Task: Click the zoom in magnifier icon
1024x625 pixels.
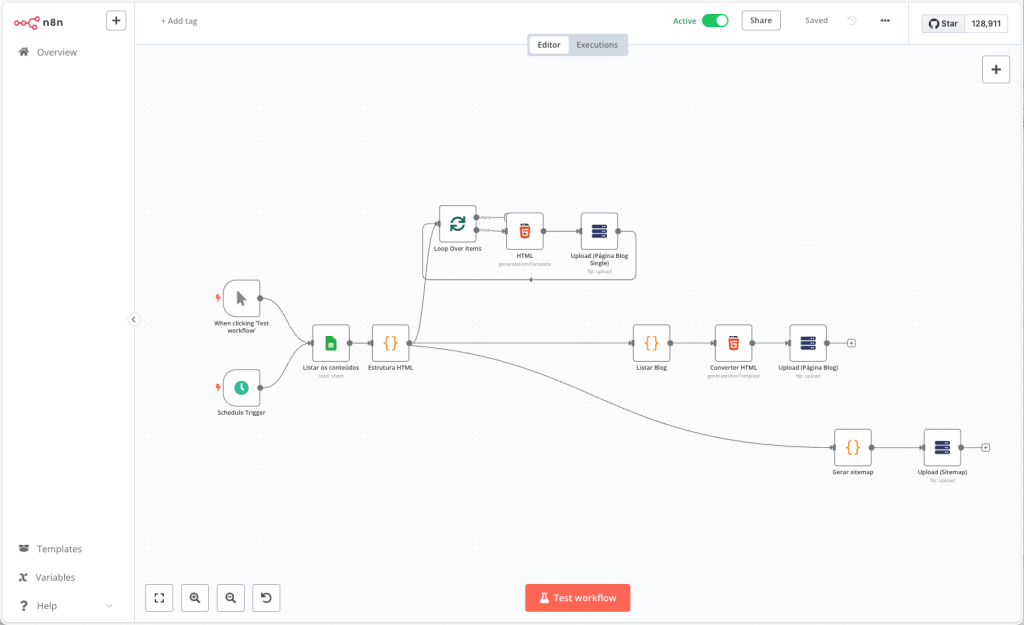Action: coord(195,598)
